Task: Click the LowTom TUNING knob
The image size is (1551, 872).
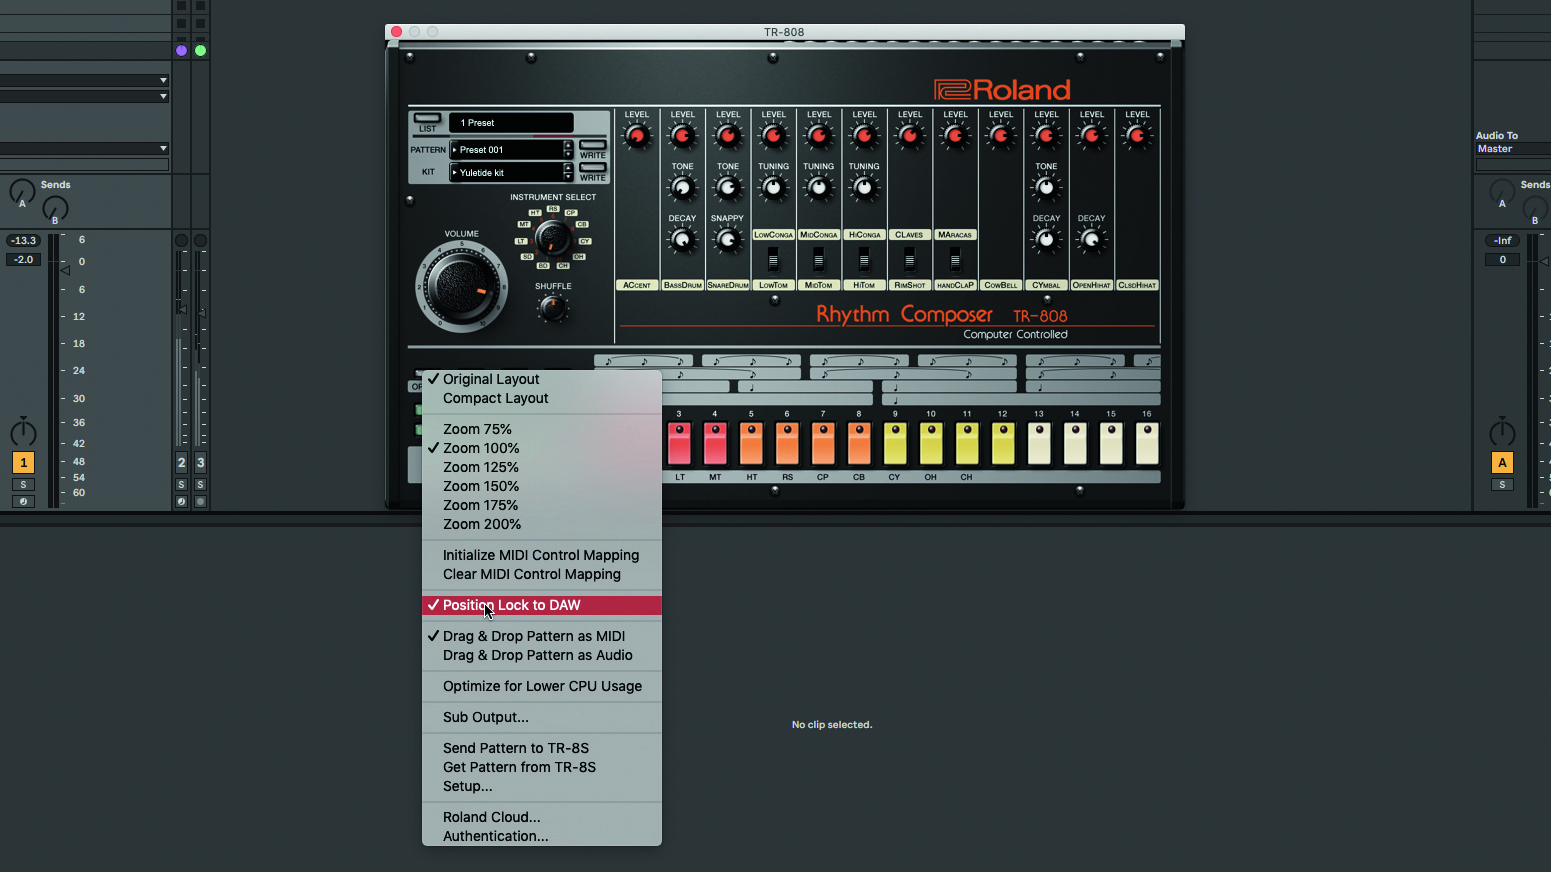Action: click(774, 187)
